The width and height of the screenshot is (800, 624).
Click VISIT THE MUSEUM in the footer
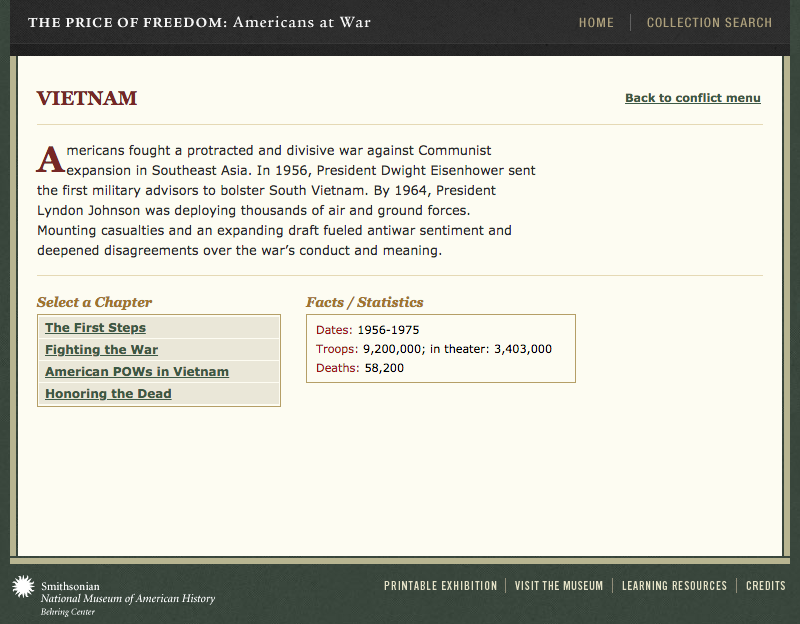pos(559,585)
